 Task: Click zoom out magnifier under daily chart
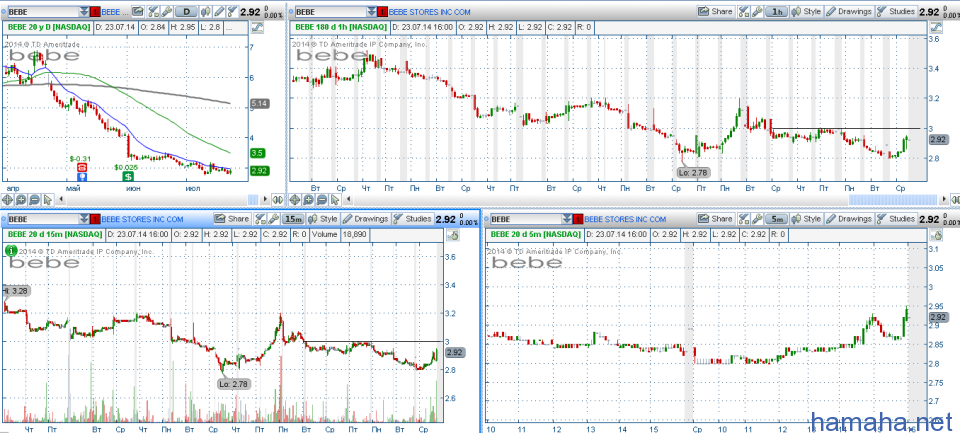pyautogui.click(x=34, y=200)
